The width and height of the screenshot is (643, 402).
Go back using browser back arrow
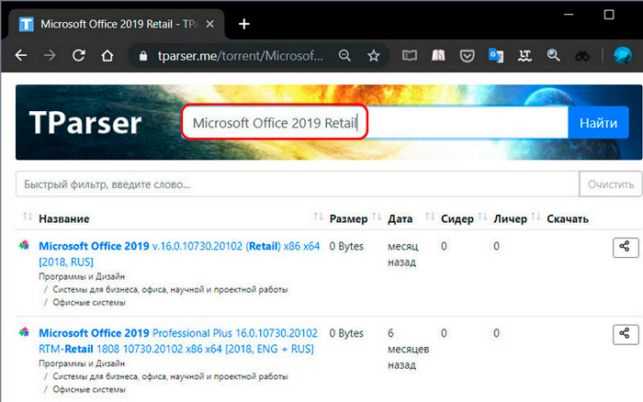(x=21, y=55)
